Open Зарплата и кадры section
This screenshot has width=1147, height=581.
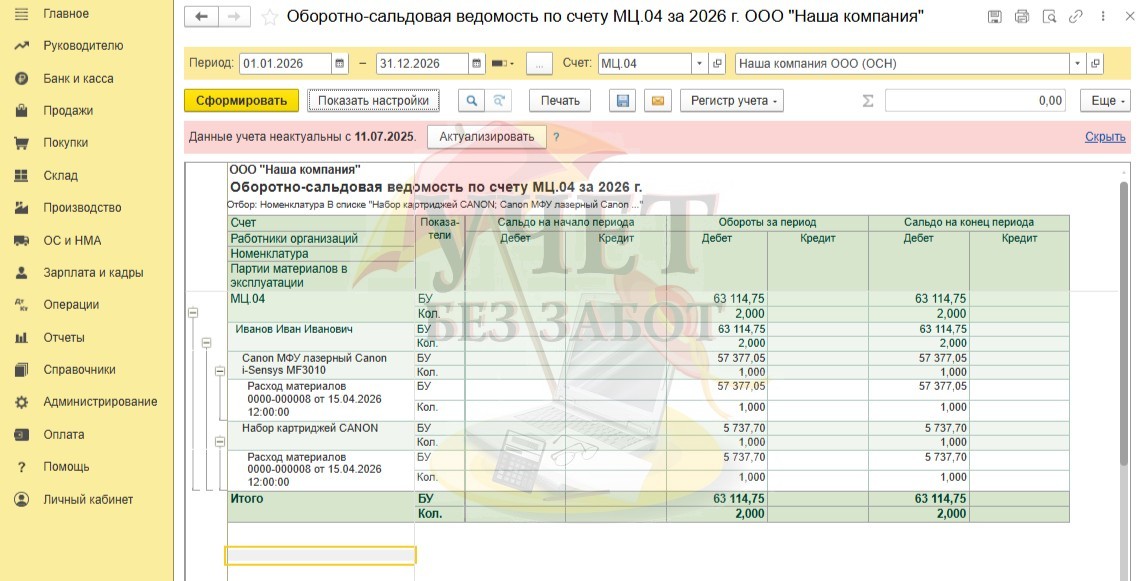92,272
